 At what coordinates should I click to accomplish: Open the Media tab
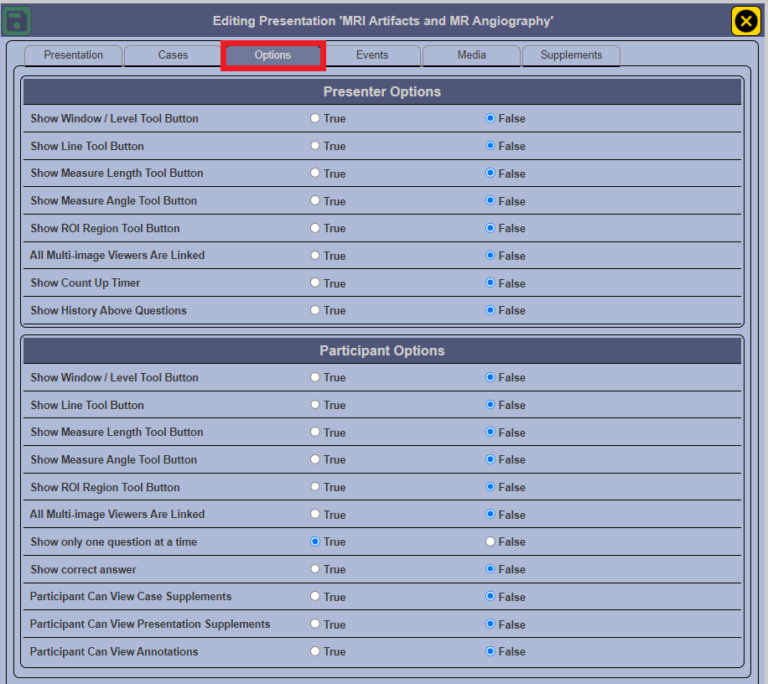(x=471, y=55)
